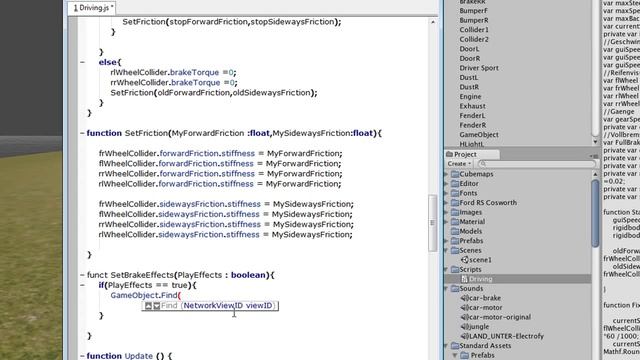Expand the Ford RS Cosworth folder arrow
Screen dimensions: 640x360
click(447, 203)
